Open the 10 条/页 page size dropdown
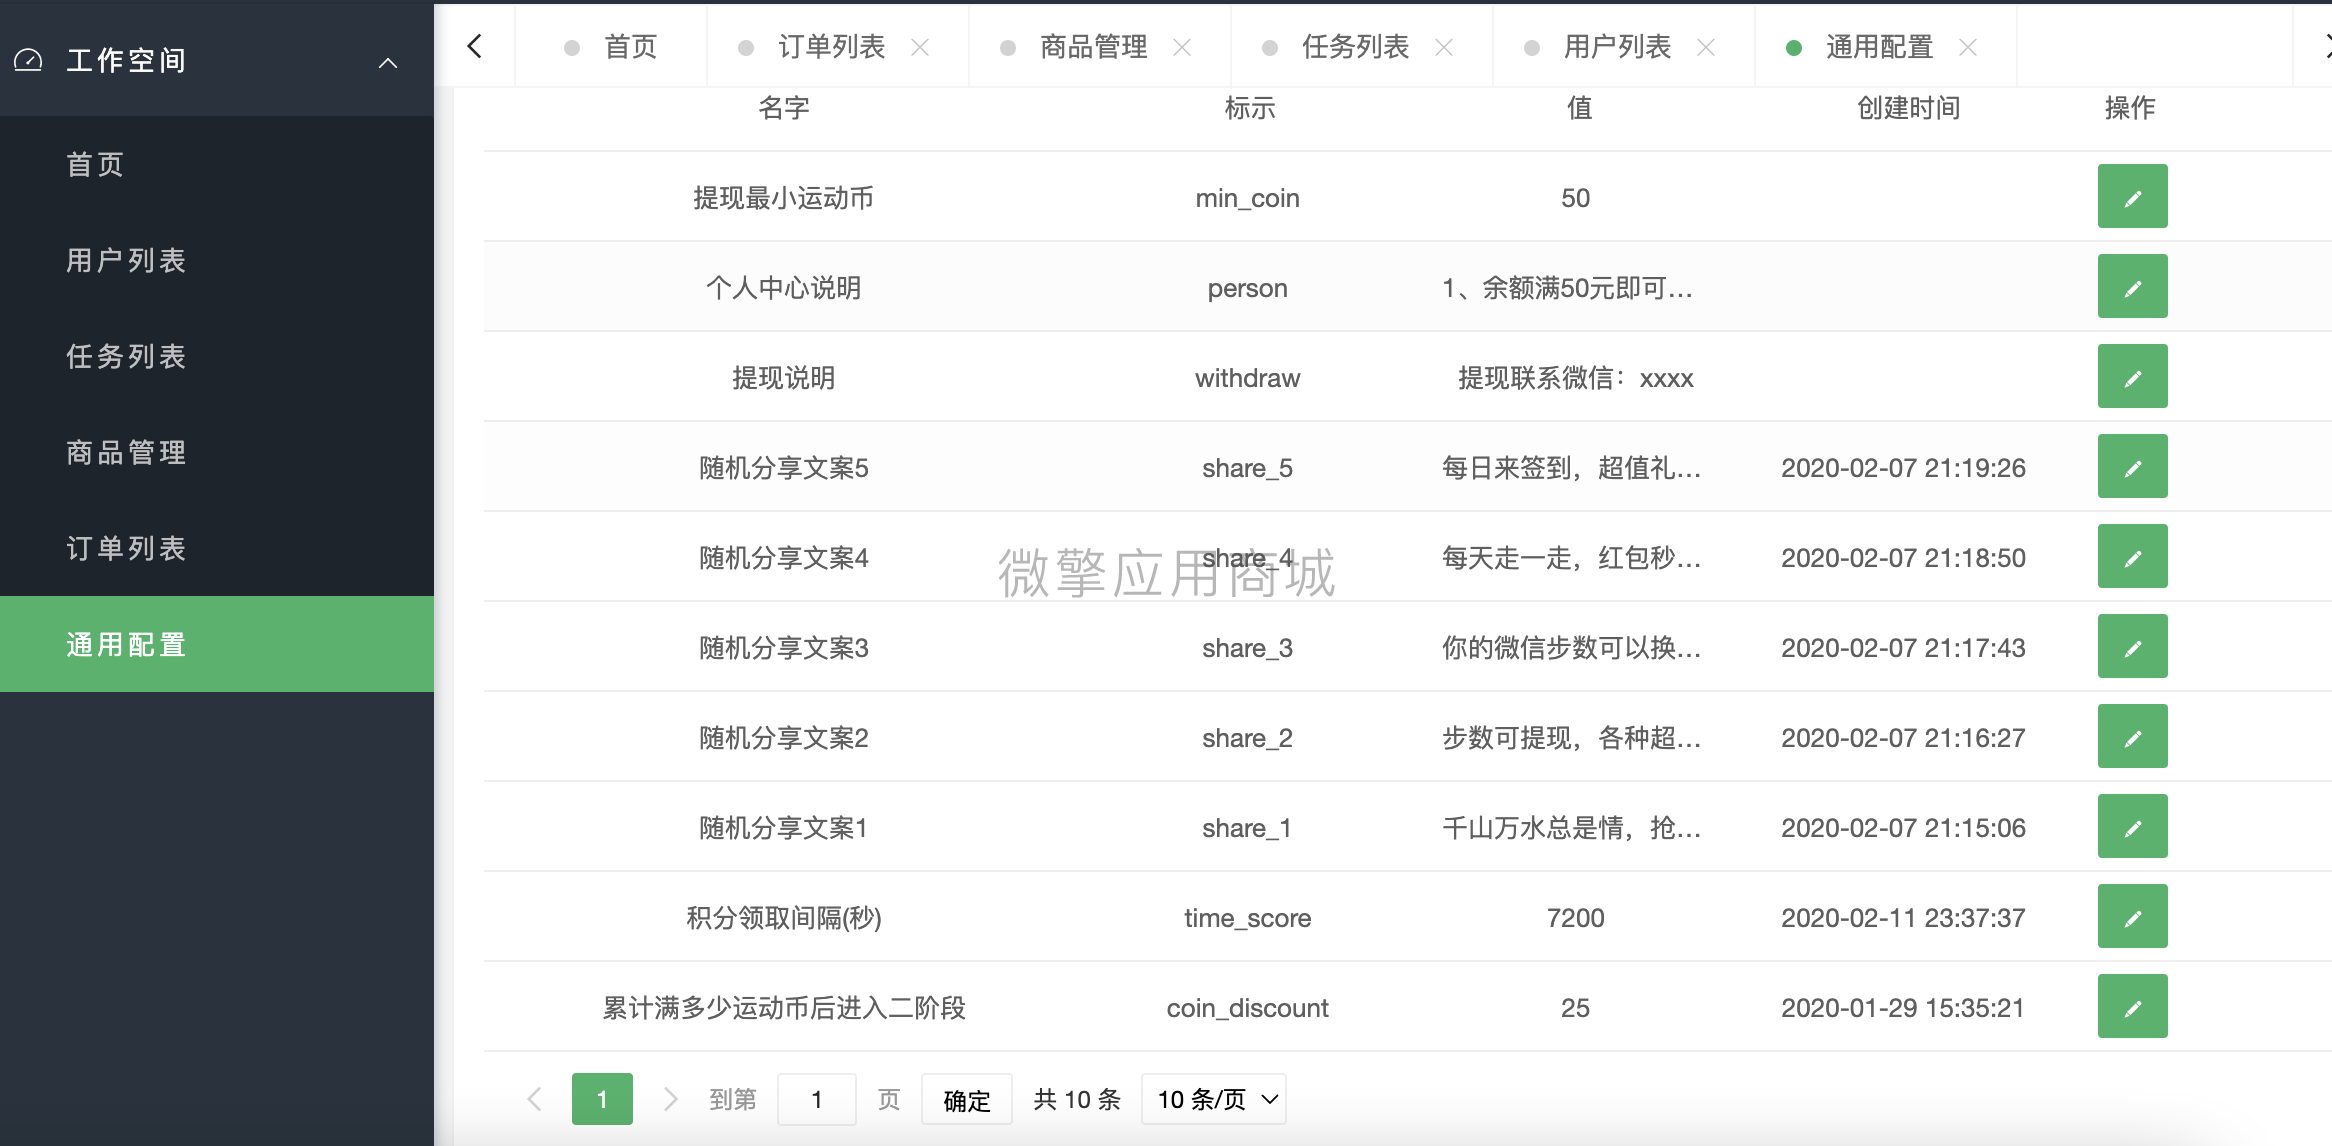The width and height of the screenshot is (2332, 1146). (x=1213, y=1099)
